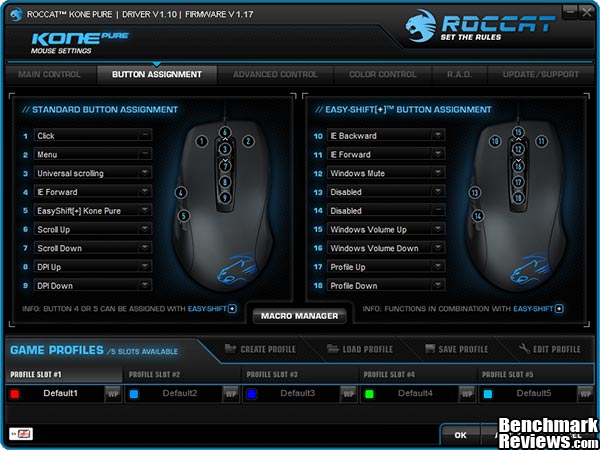Click the Easy-Shift plus icon in right info line
Viewport: 600px width, 450px height.
pos(559,308)
